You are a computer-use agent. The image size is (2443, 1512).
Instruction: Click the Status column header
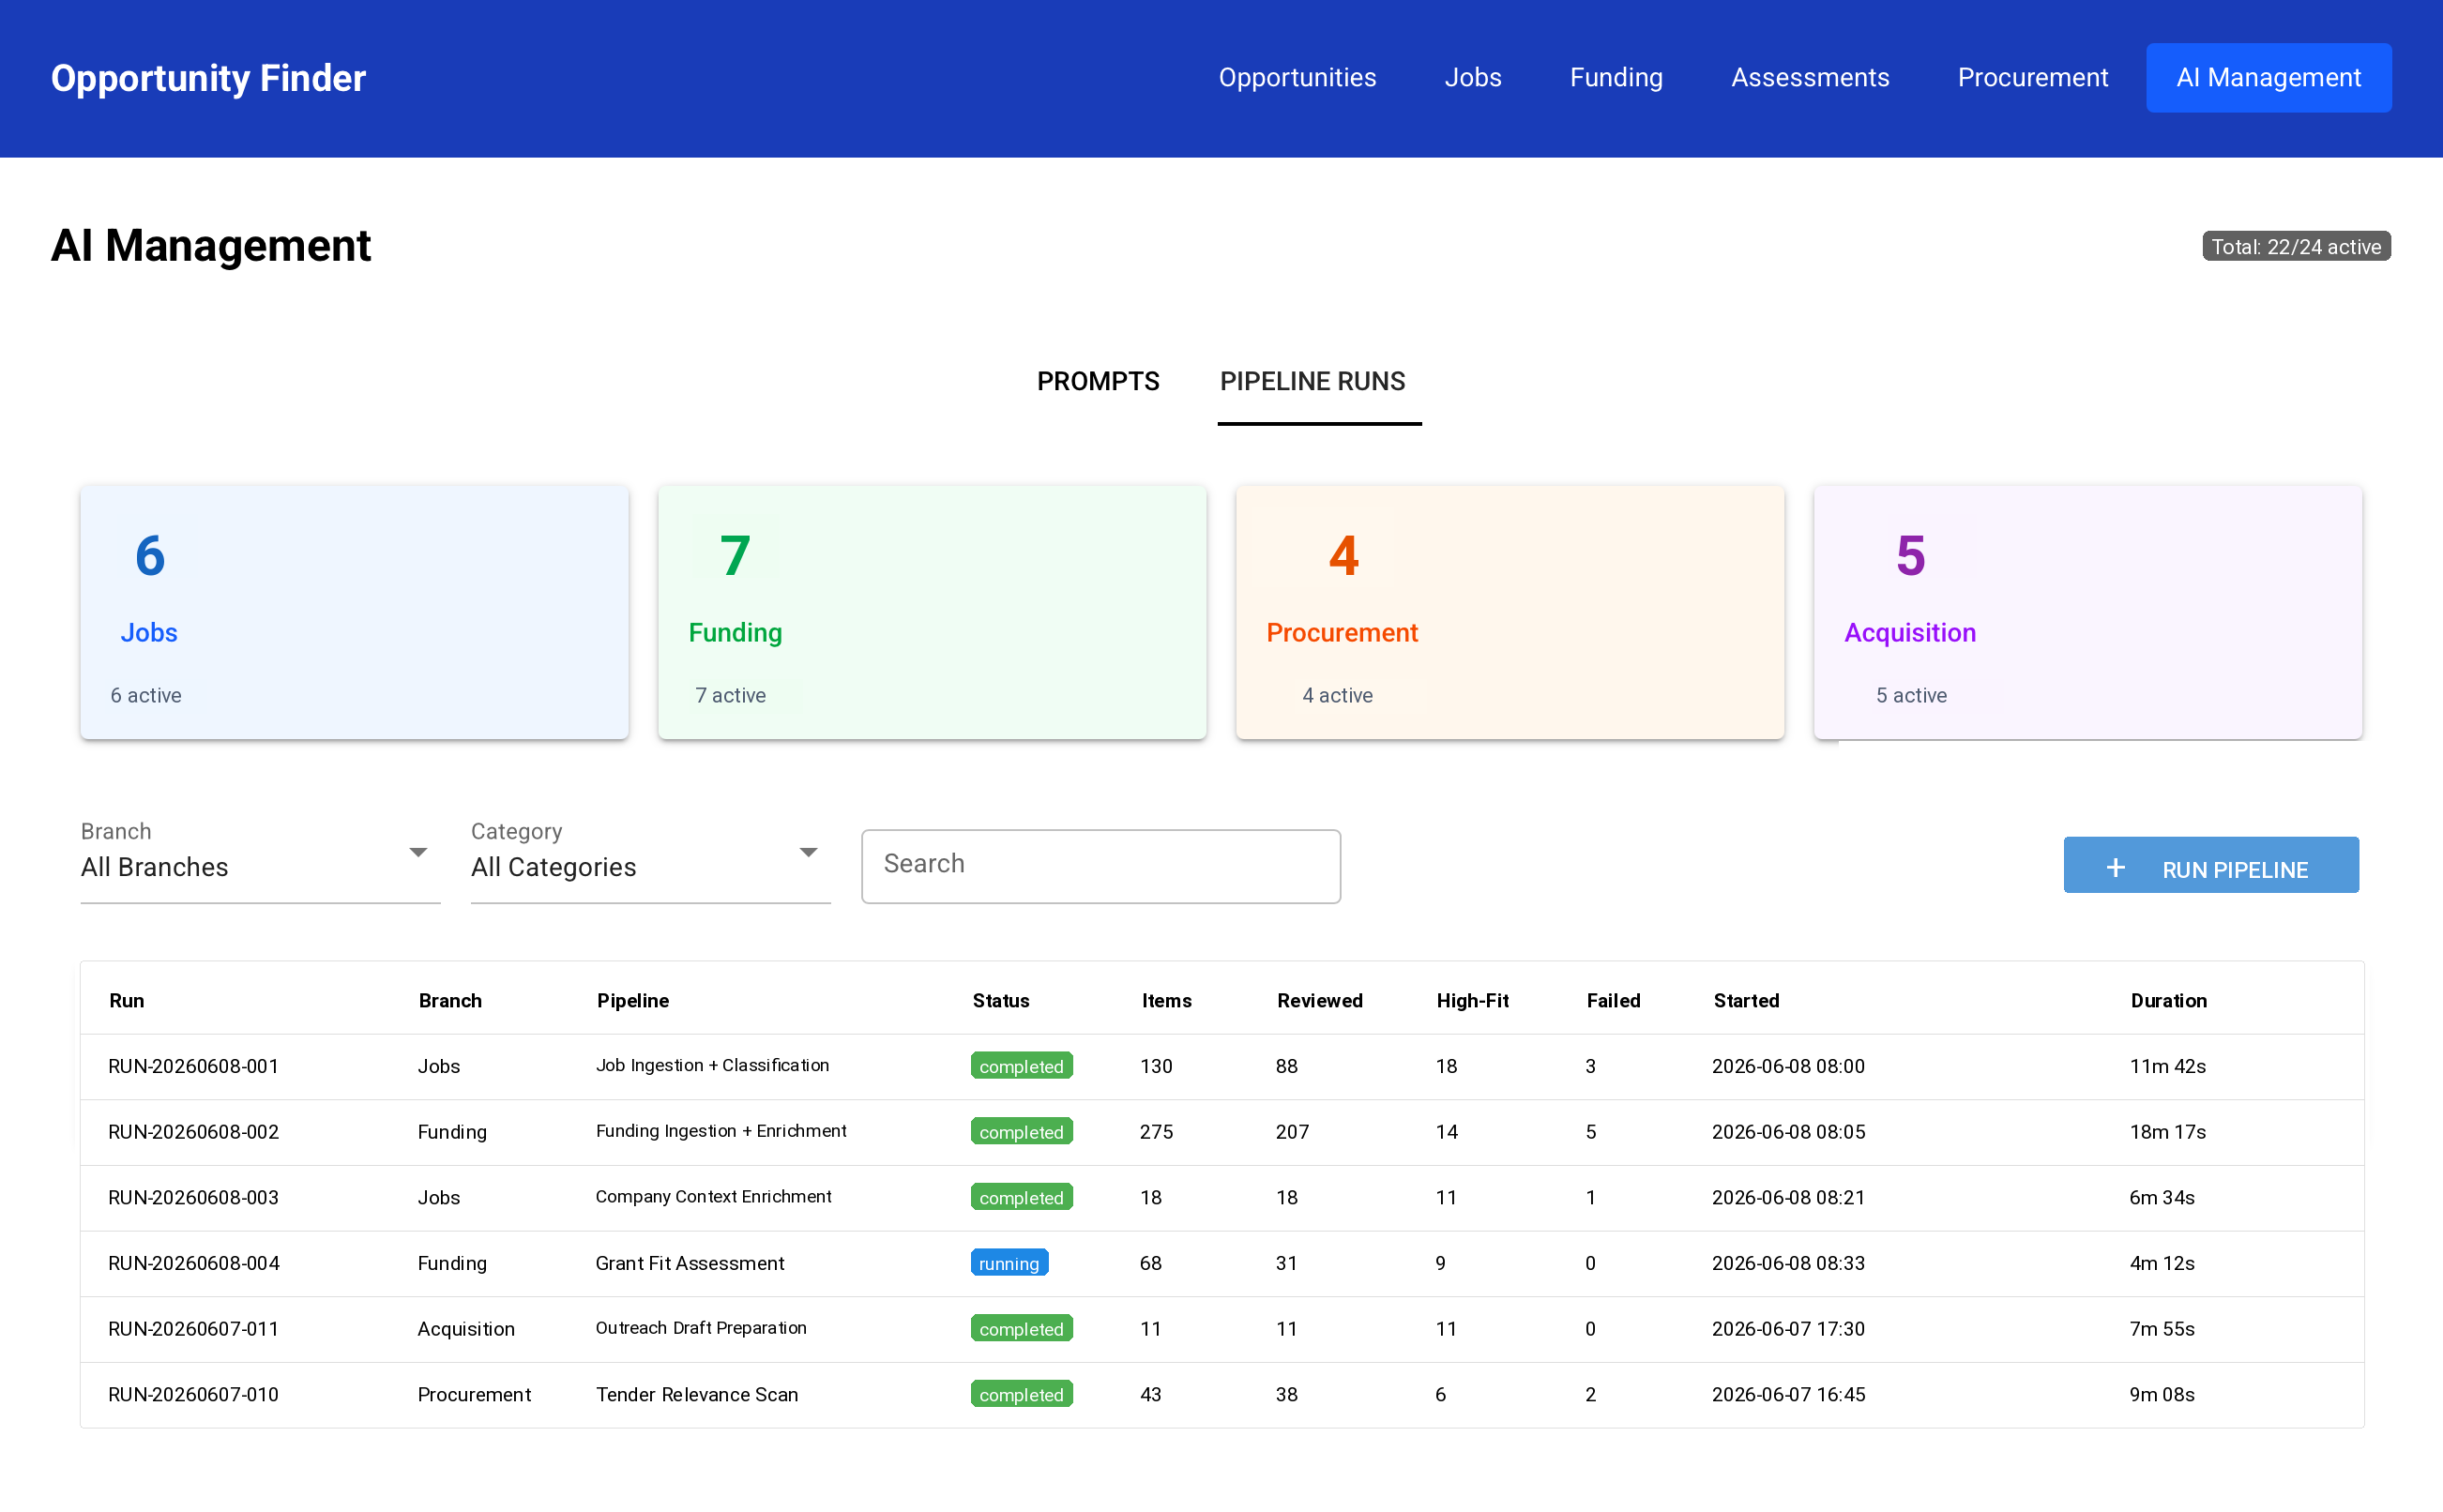pyautogui.click(x=1000, y=1000)
